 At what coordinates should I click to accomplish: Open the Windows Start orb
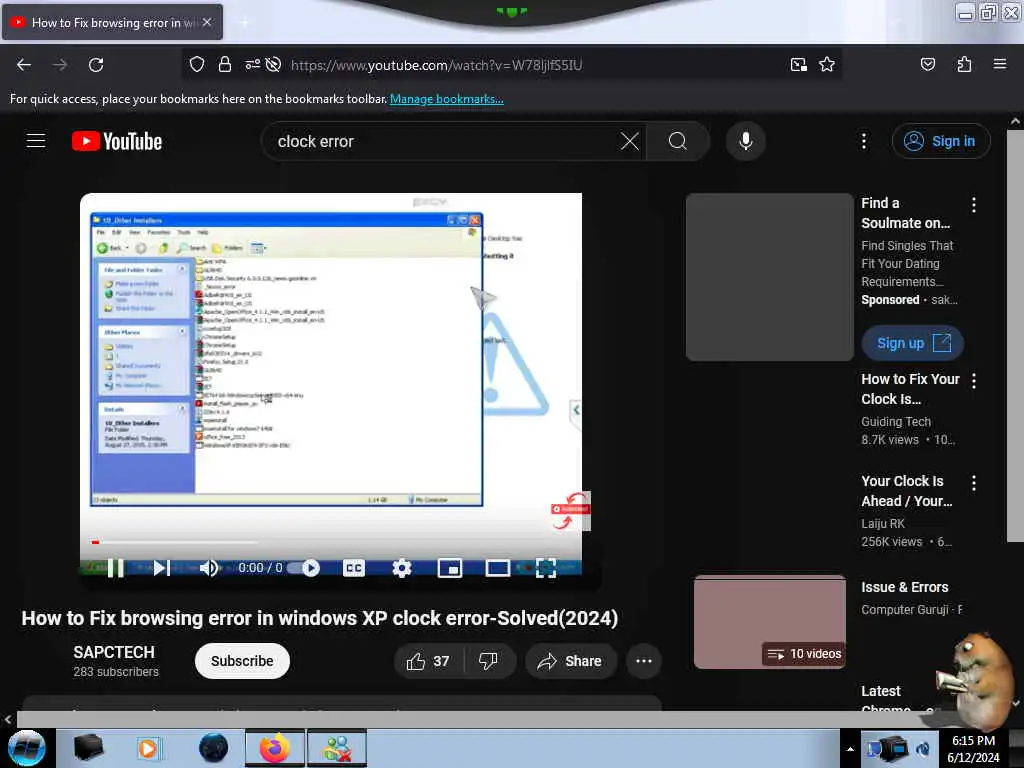coord(27,748)
